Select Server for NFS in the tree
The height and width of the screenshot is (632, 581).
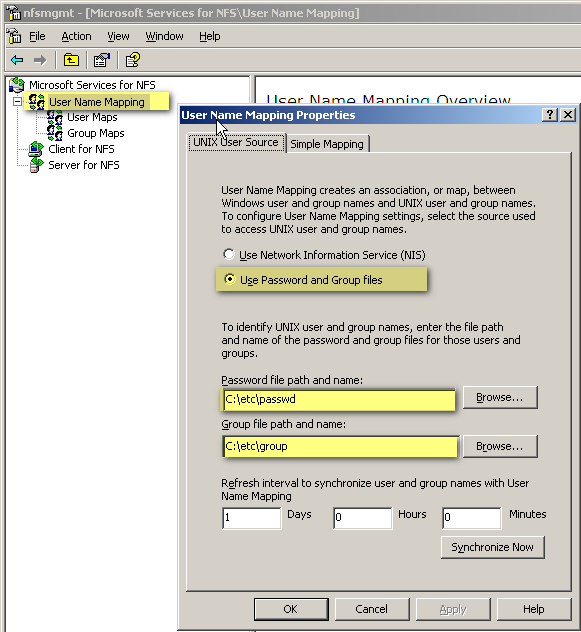(84, 165)
